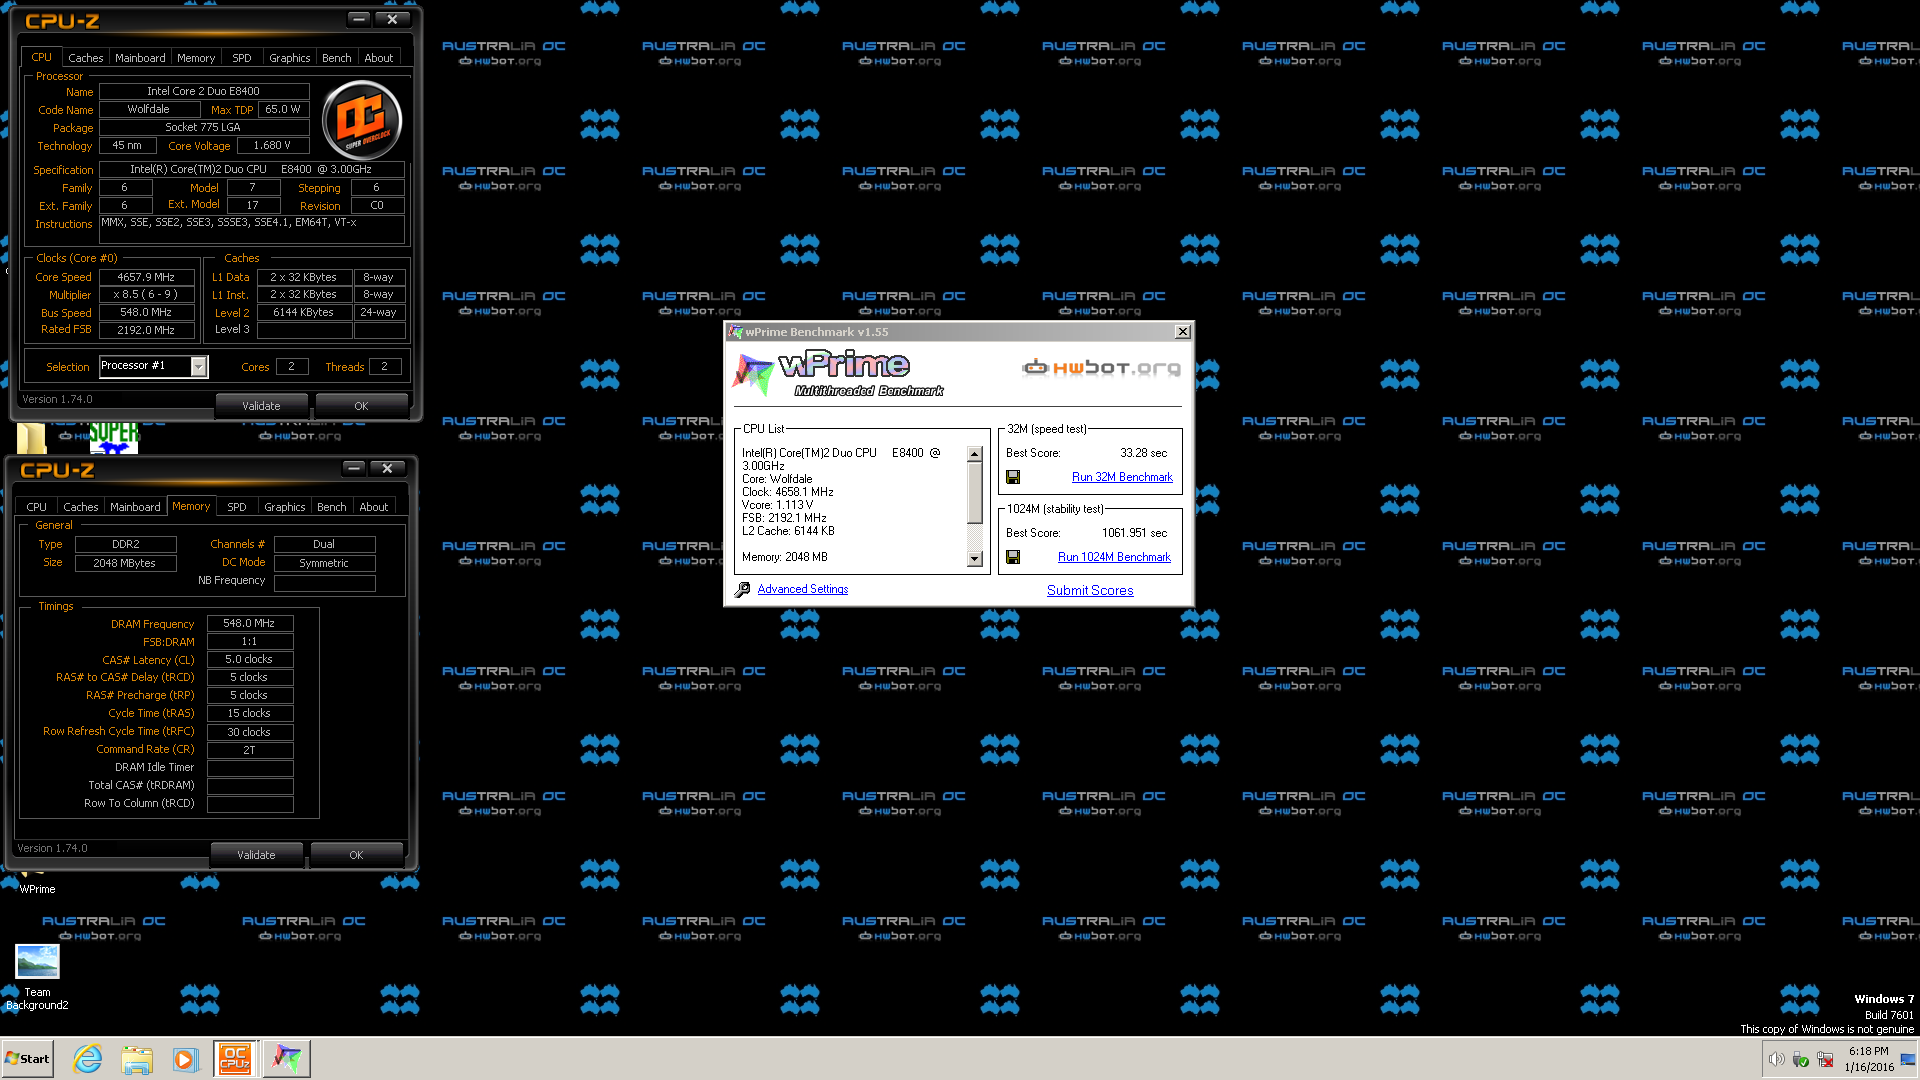Open Memory tab in upper CPU-Z window
The image size is (1920, 1080).
pos(196,58)
